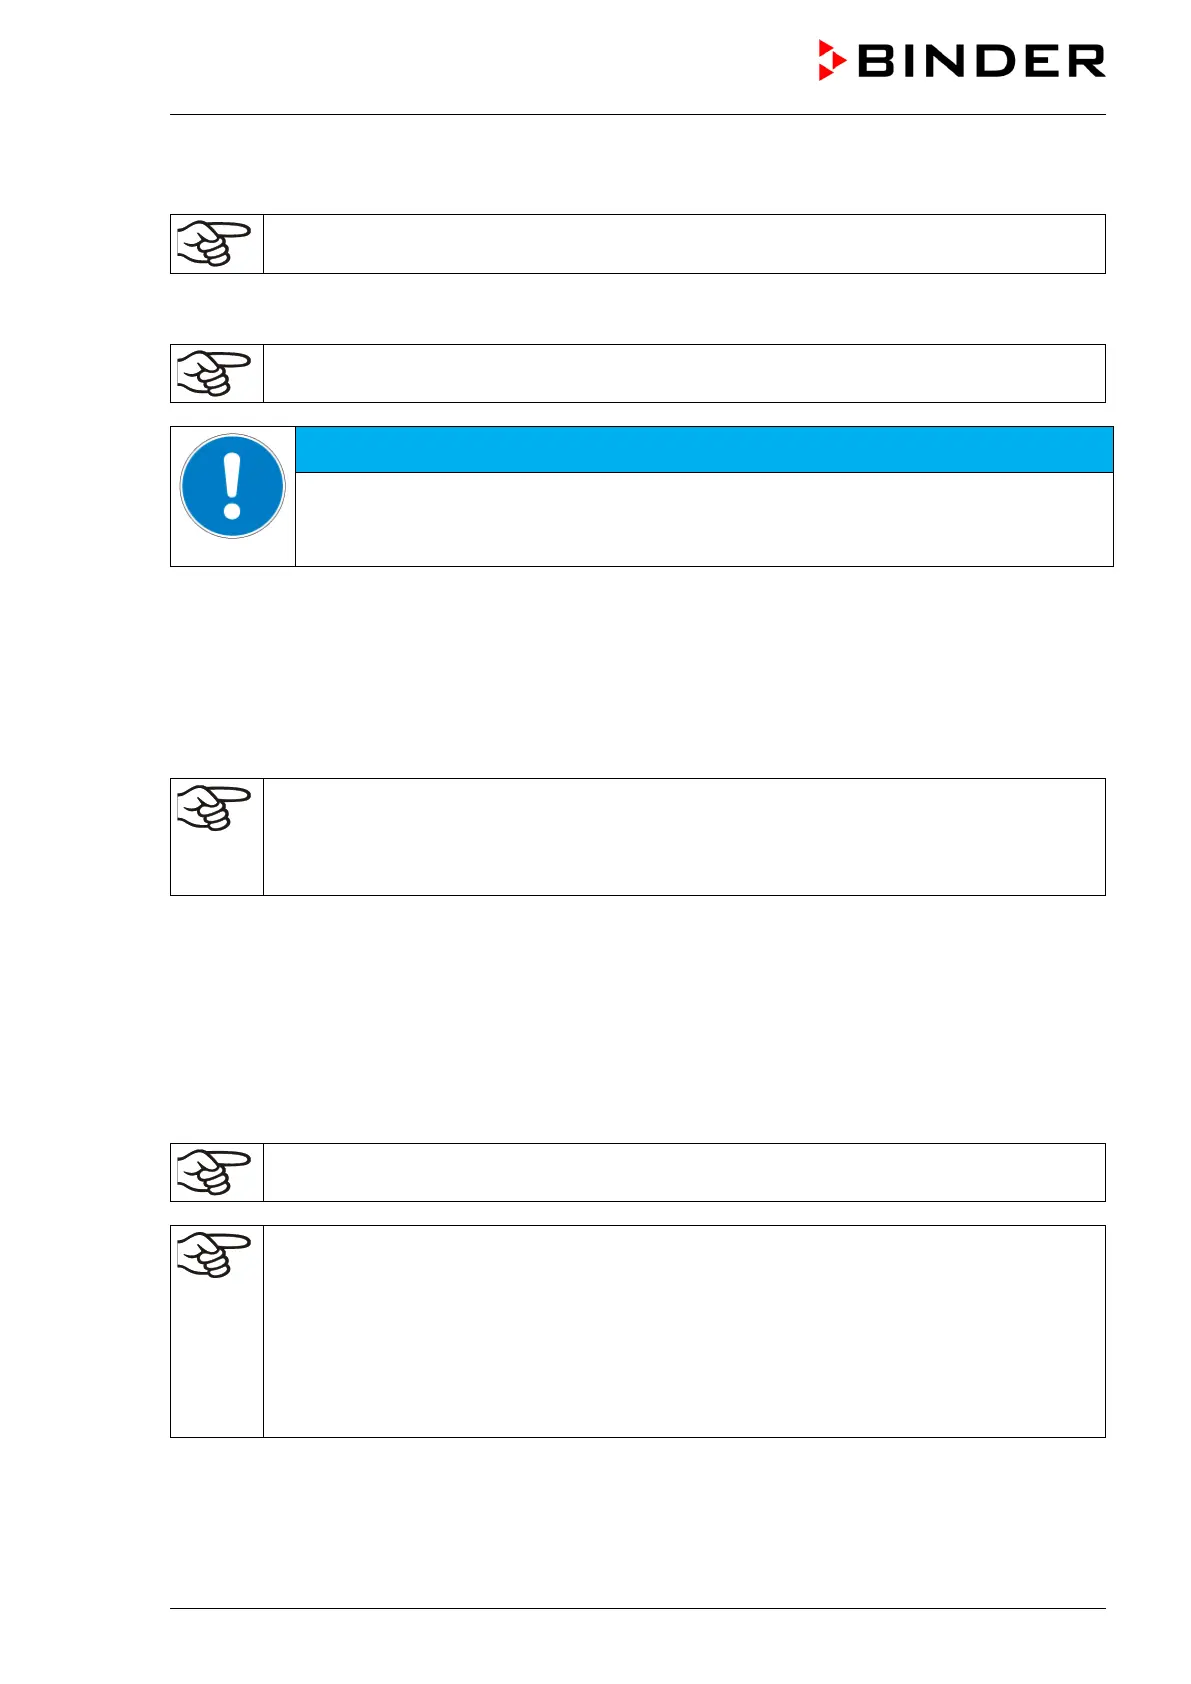Click the footer horizontal line
1191x1684 pixels.
pyautogui.click(x=637, y=1608)
